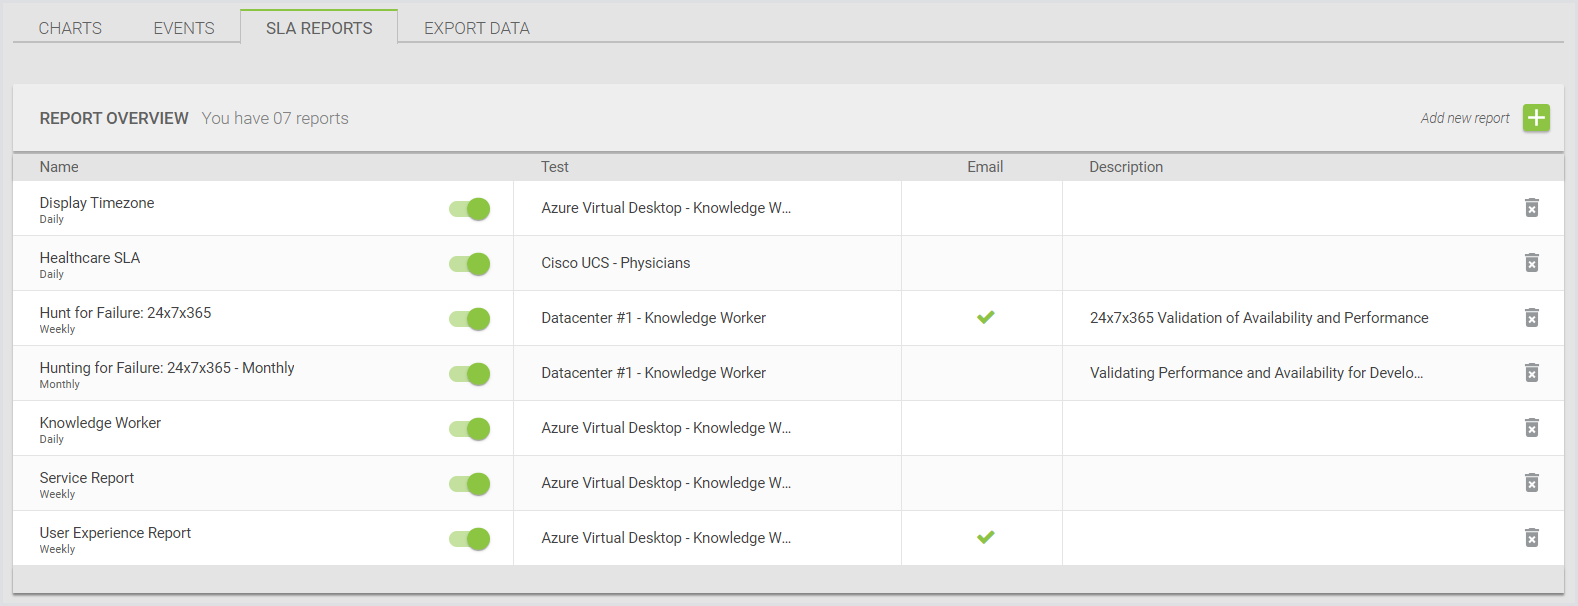The height and width of the screenshot is (606, 1578).
Task: Delete the User Experience Report
Action: [x=1531, y=538]
